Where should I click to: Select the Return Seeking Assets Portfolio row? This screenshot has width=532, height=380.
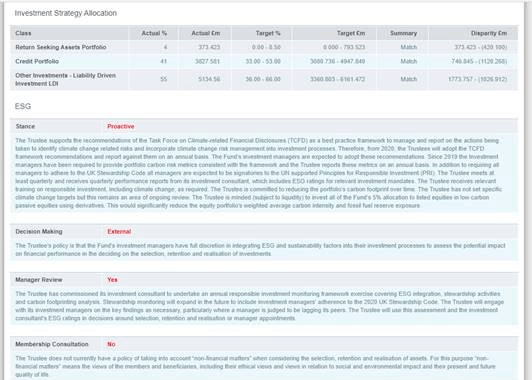[264, 47]
